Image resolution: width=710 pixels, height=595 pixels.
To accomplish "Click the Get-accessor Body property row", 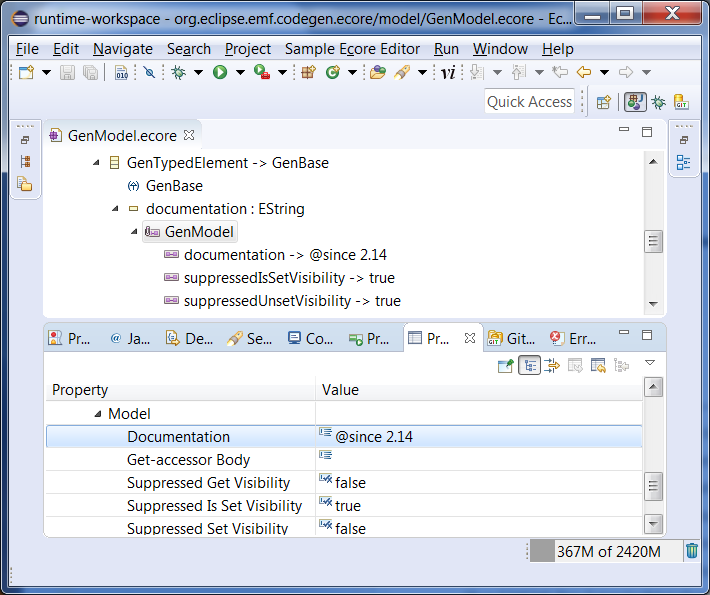I will click(344, 460).
